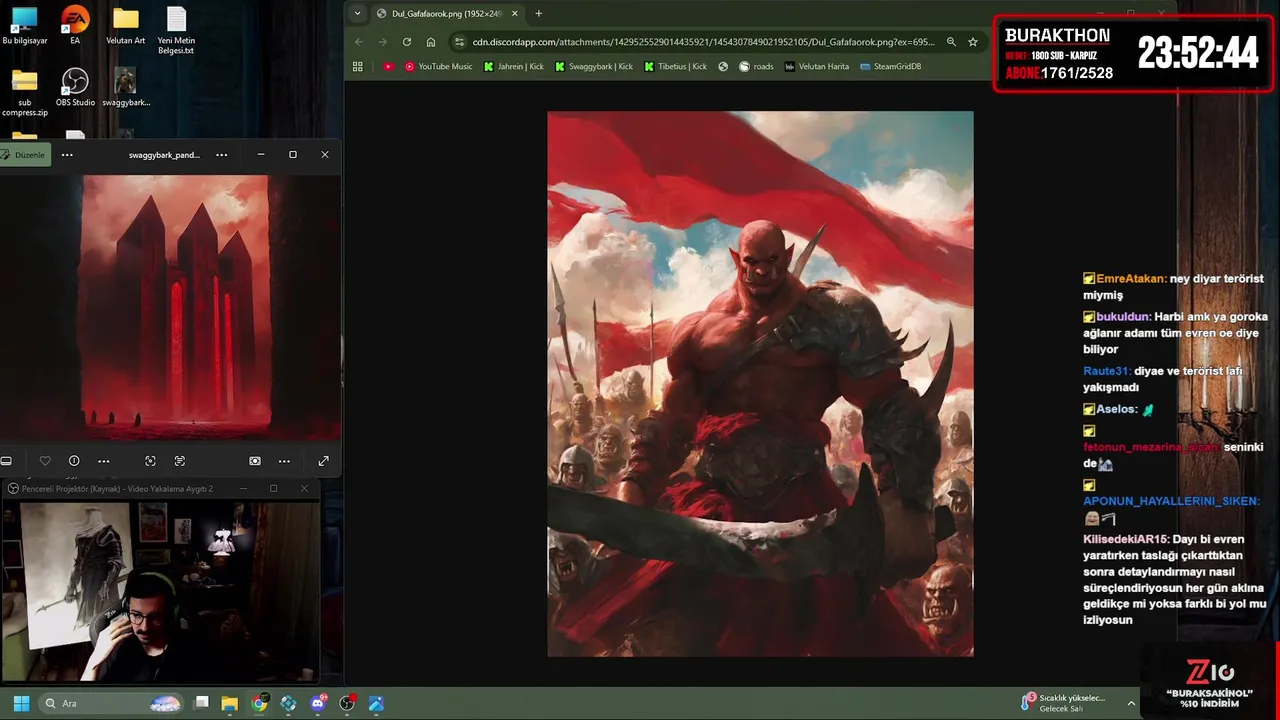Favorite the image with the heart icon
This screenshot has height=720, width=1280.
[45, 461]
